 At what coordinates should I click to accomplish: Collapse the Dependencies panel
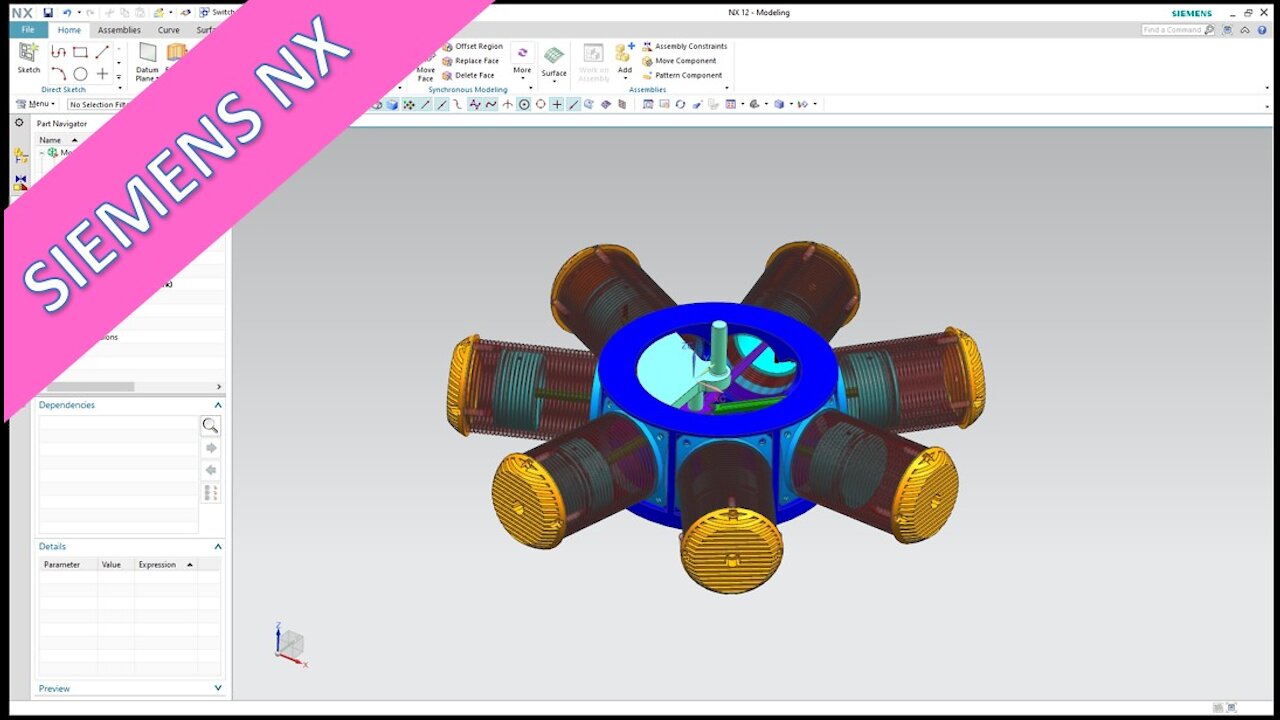click(x=218, y=405)
